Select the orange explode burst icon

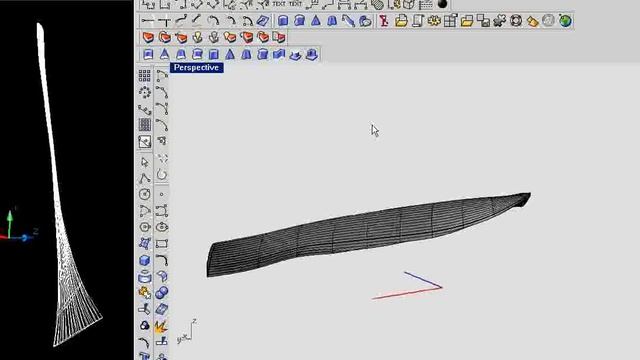tap(161, 326)
